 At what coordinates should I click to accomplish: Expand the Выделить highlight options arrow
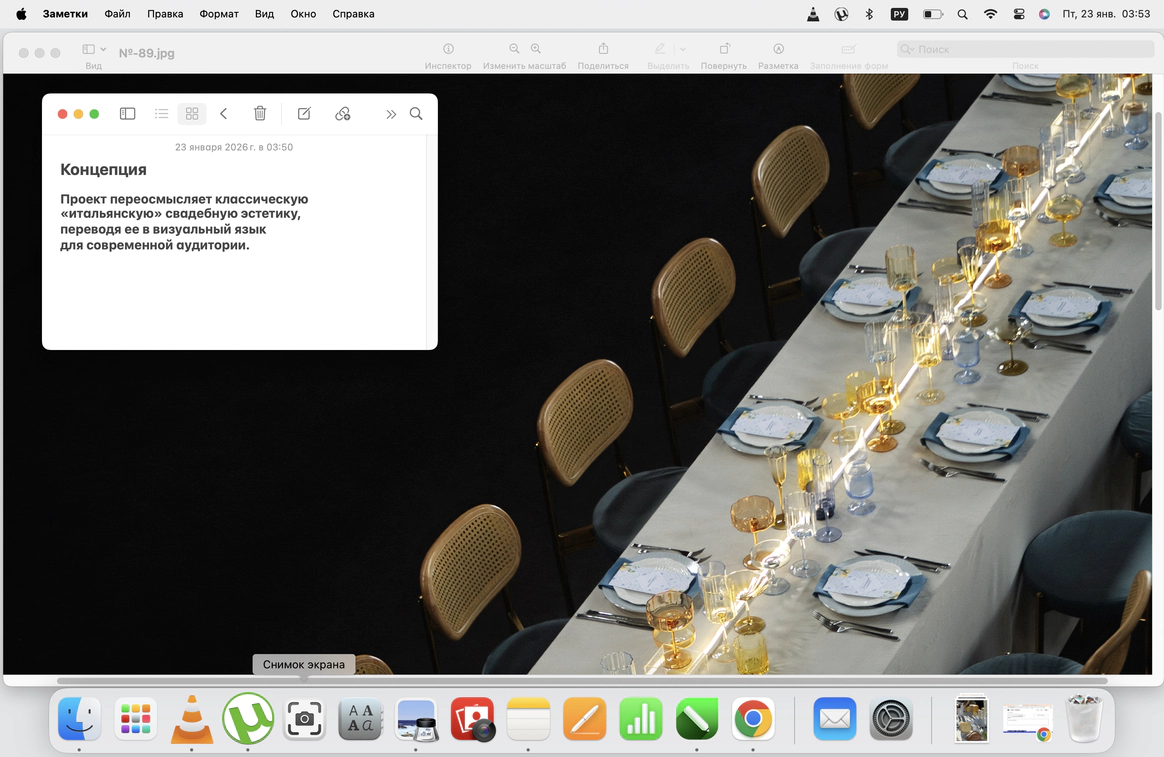tap(683, 49)
